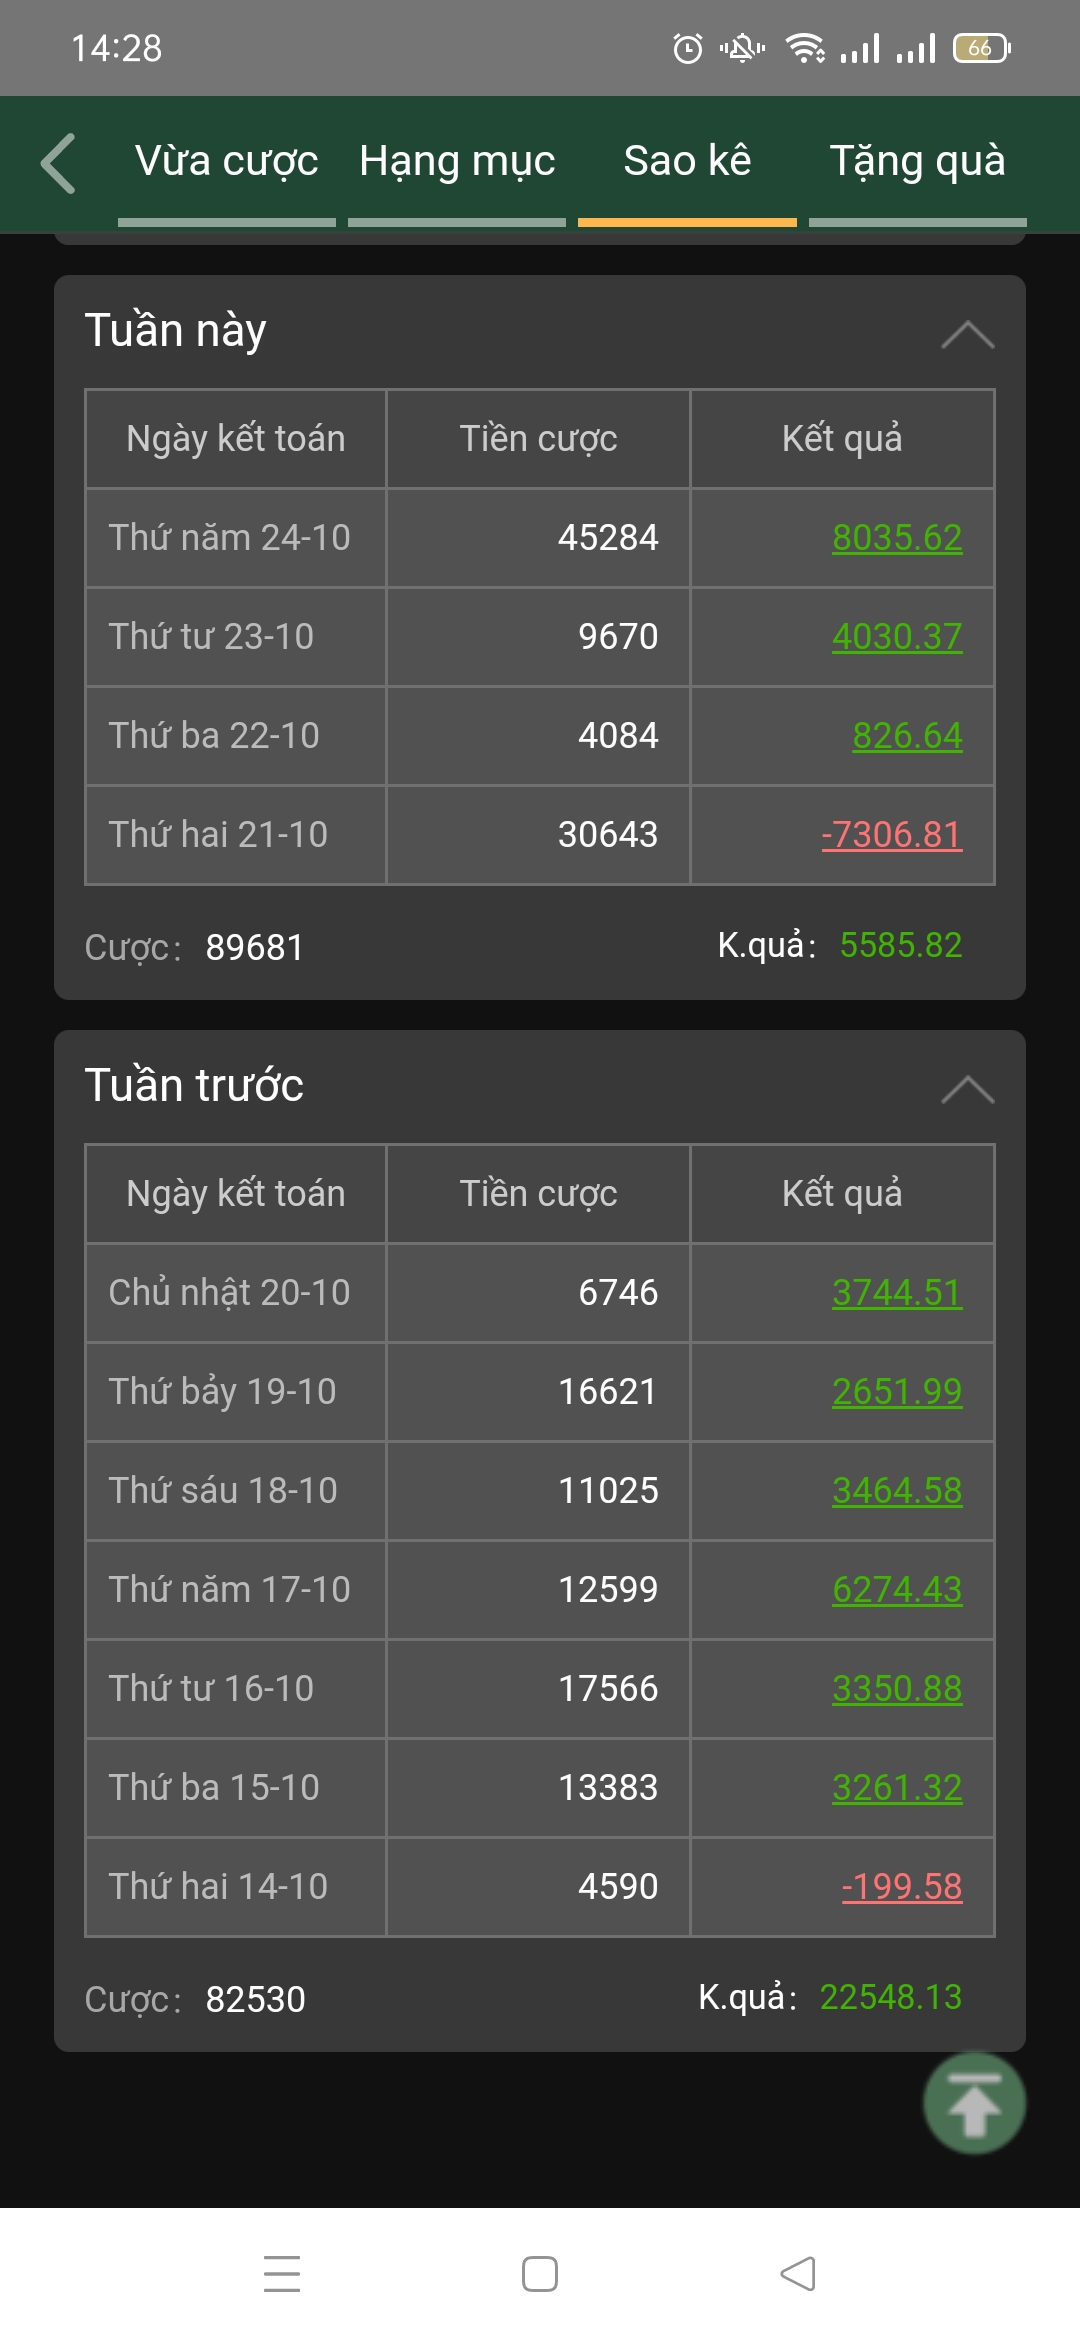This screenshot has height=2340, width=1080.
Task: Open the -199.58 result for Thứ hai 14-10
Action: click(901, 1887)
